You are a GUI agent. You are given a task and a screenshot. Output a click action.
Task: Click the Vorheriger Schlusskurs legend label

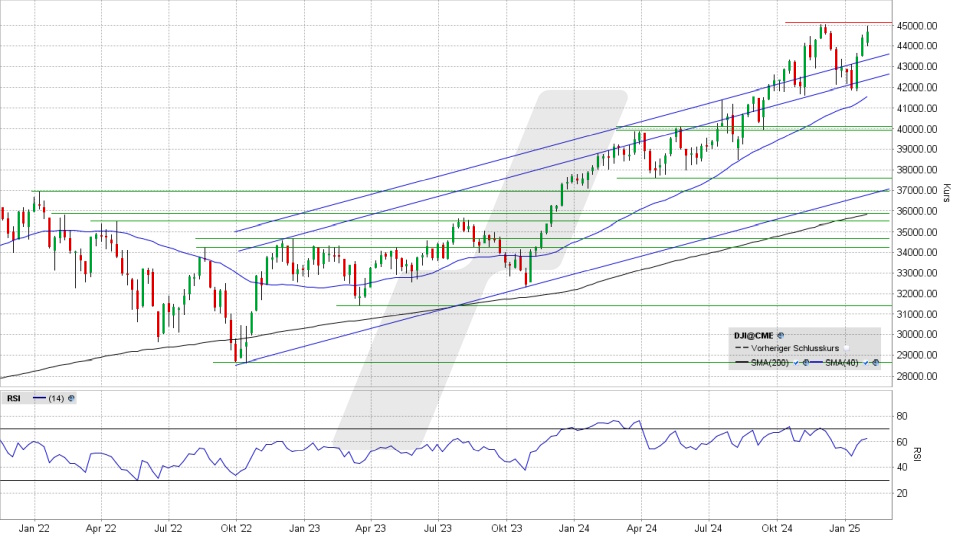point(795,348)
